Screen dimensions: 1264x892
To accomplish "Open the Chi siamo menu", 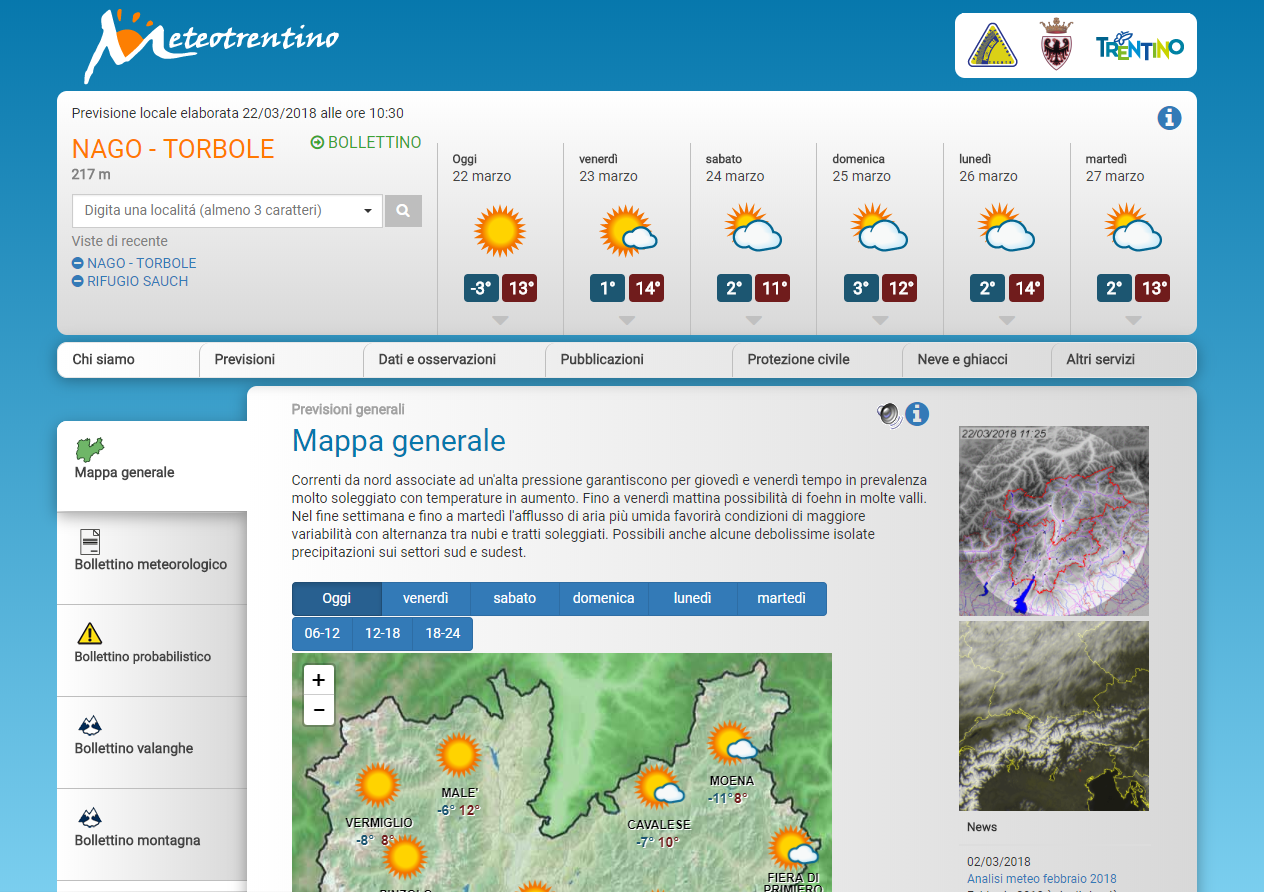I will click(x=128, y=360).
